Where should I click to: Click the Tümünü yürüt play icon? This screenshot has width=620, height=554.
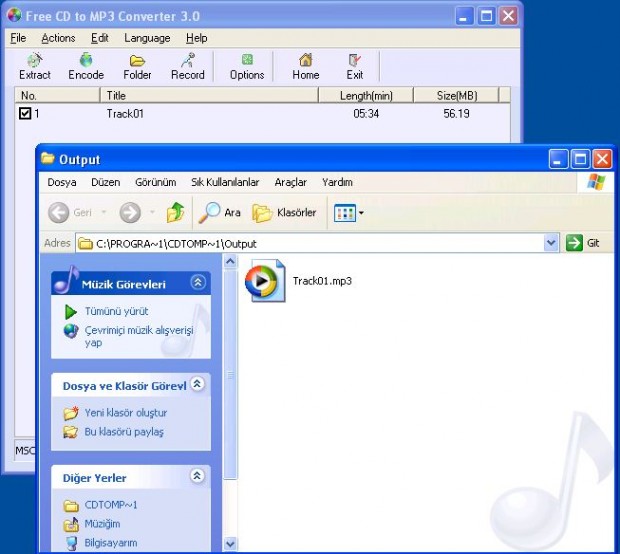click(71, 312)
